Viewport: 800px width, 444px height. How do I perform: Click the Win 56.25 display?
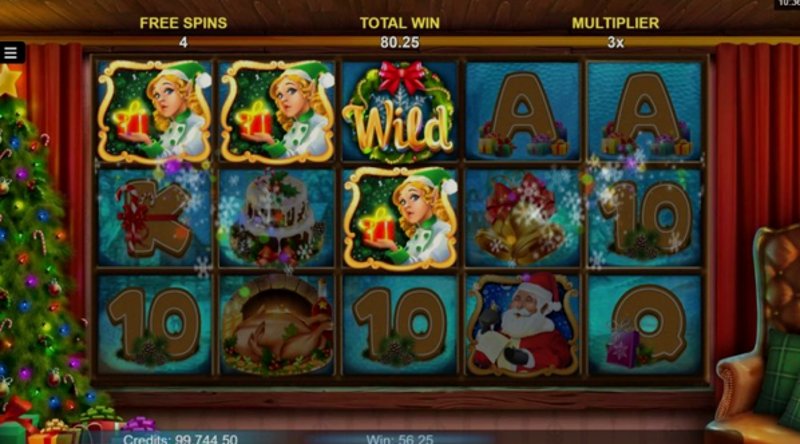[400, 439]
